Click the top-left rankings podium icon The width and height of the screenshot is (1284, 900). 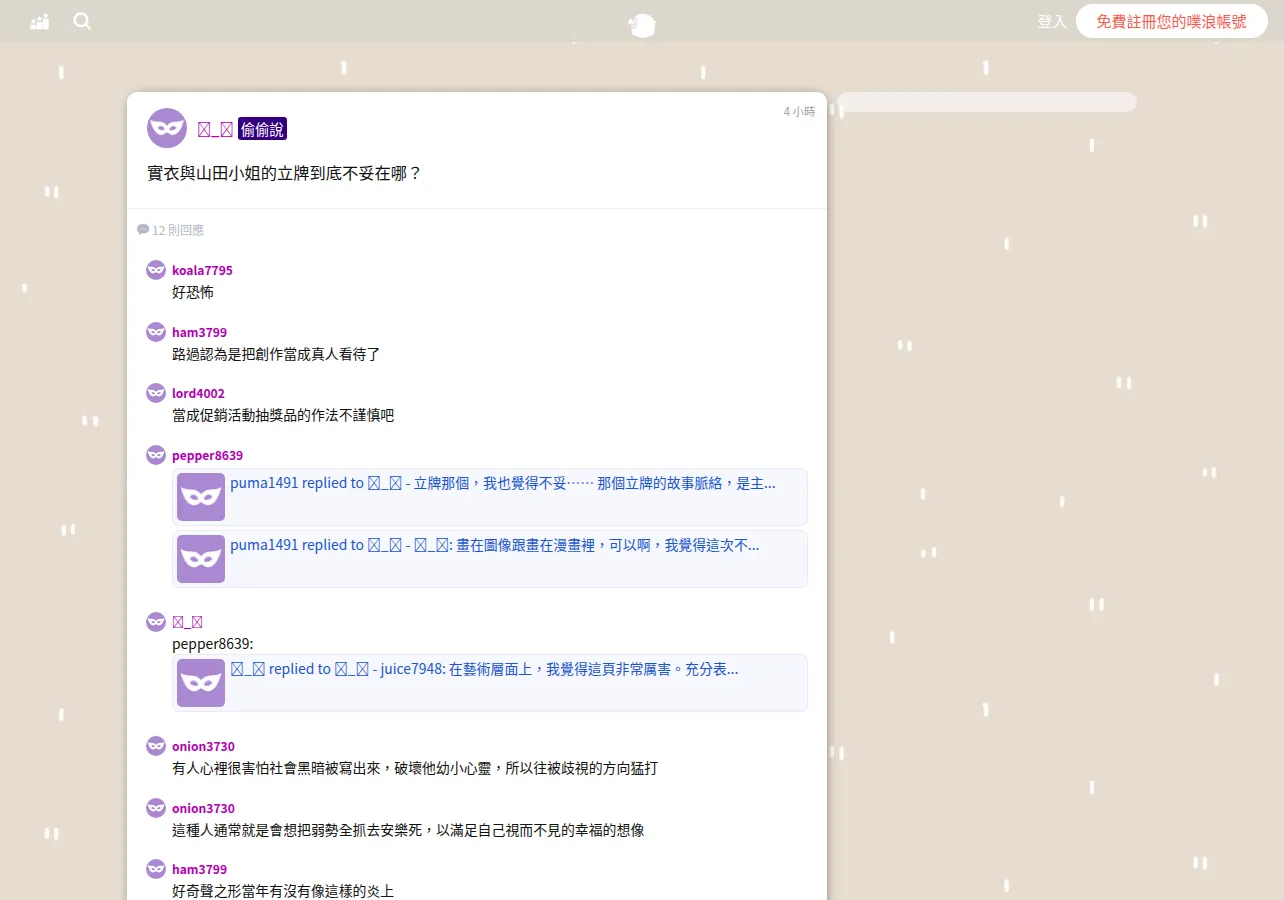[x=40, y=21]
